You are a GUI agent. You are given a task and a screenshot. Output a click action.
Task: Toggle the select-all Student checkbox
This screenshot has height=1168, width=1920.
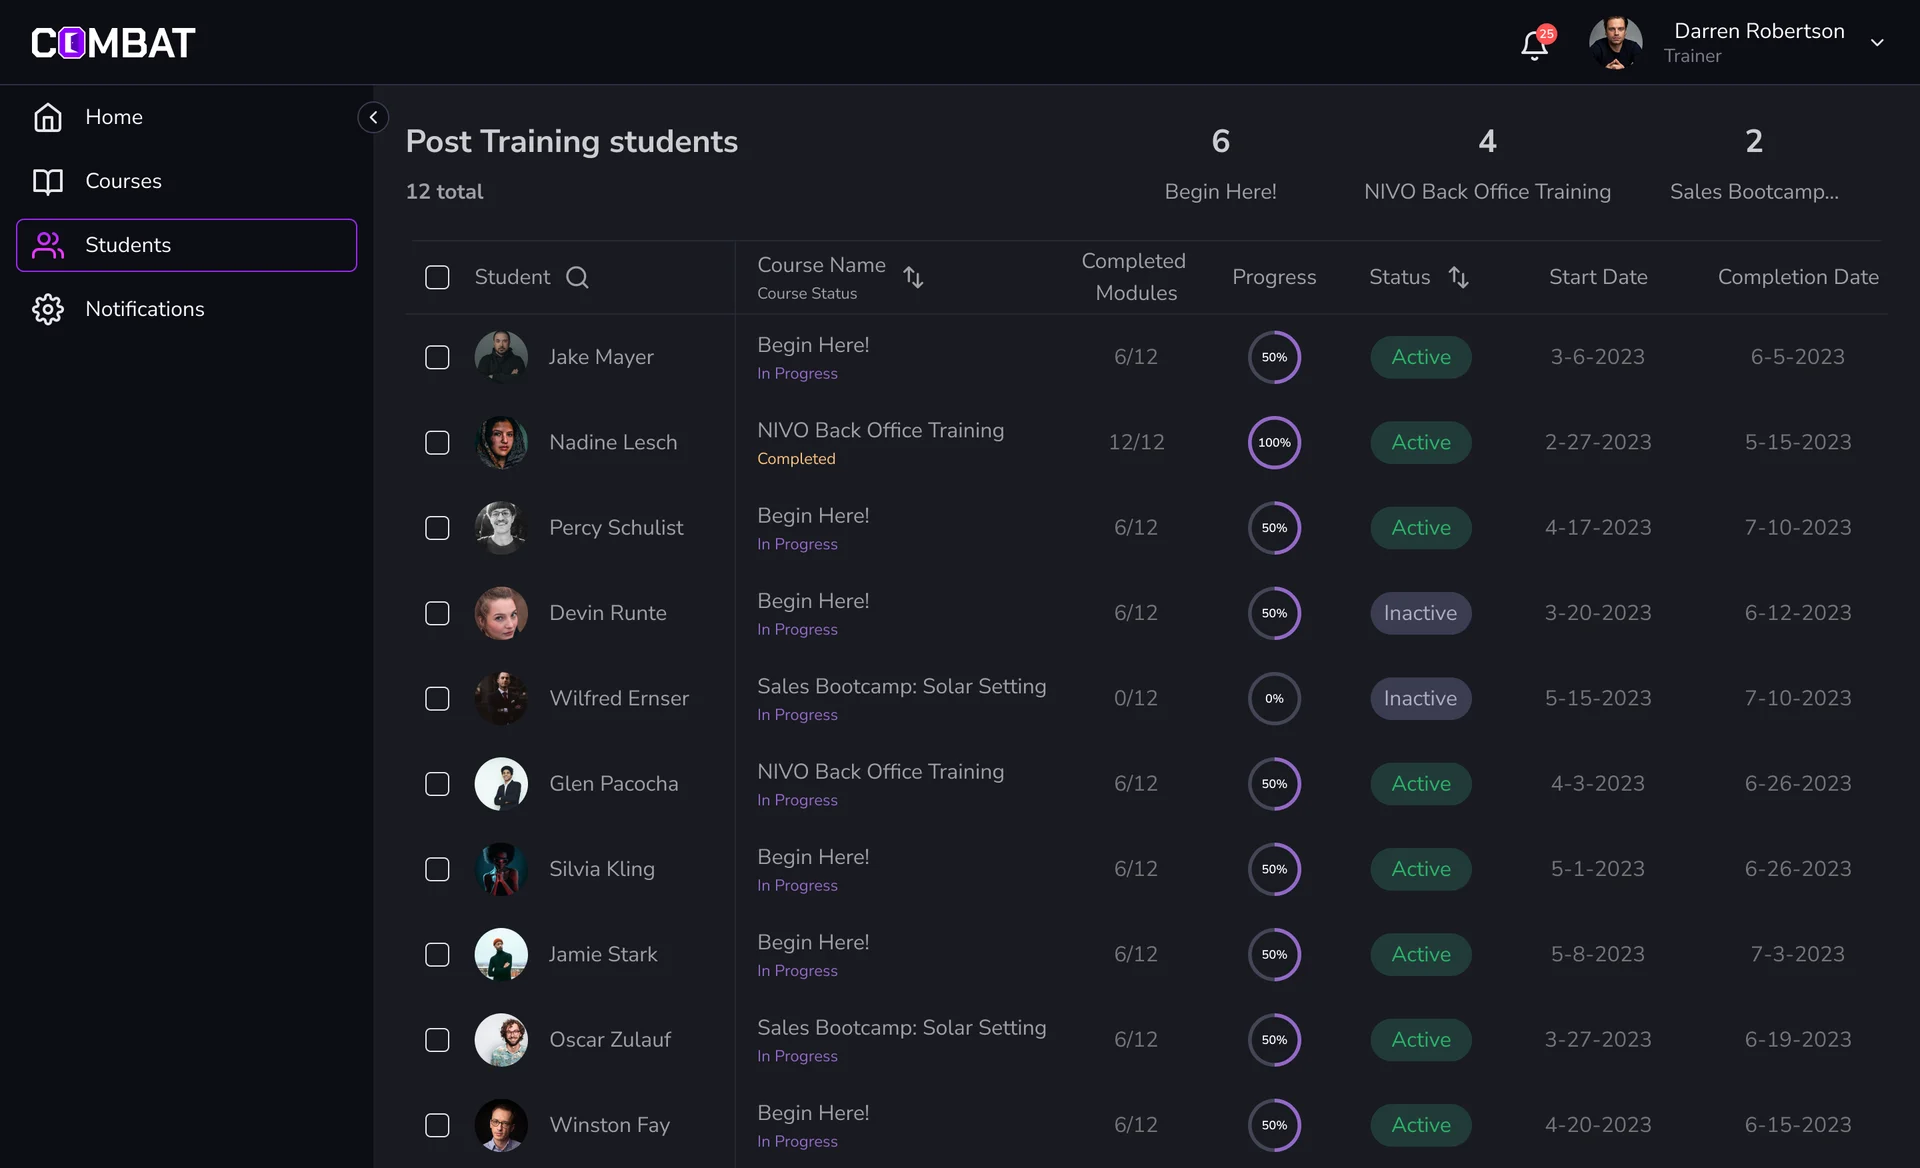437,277
